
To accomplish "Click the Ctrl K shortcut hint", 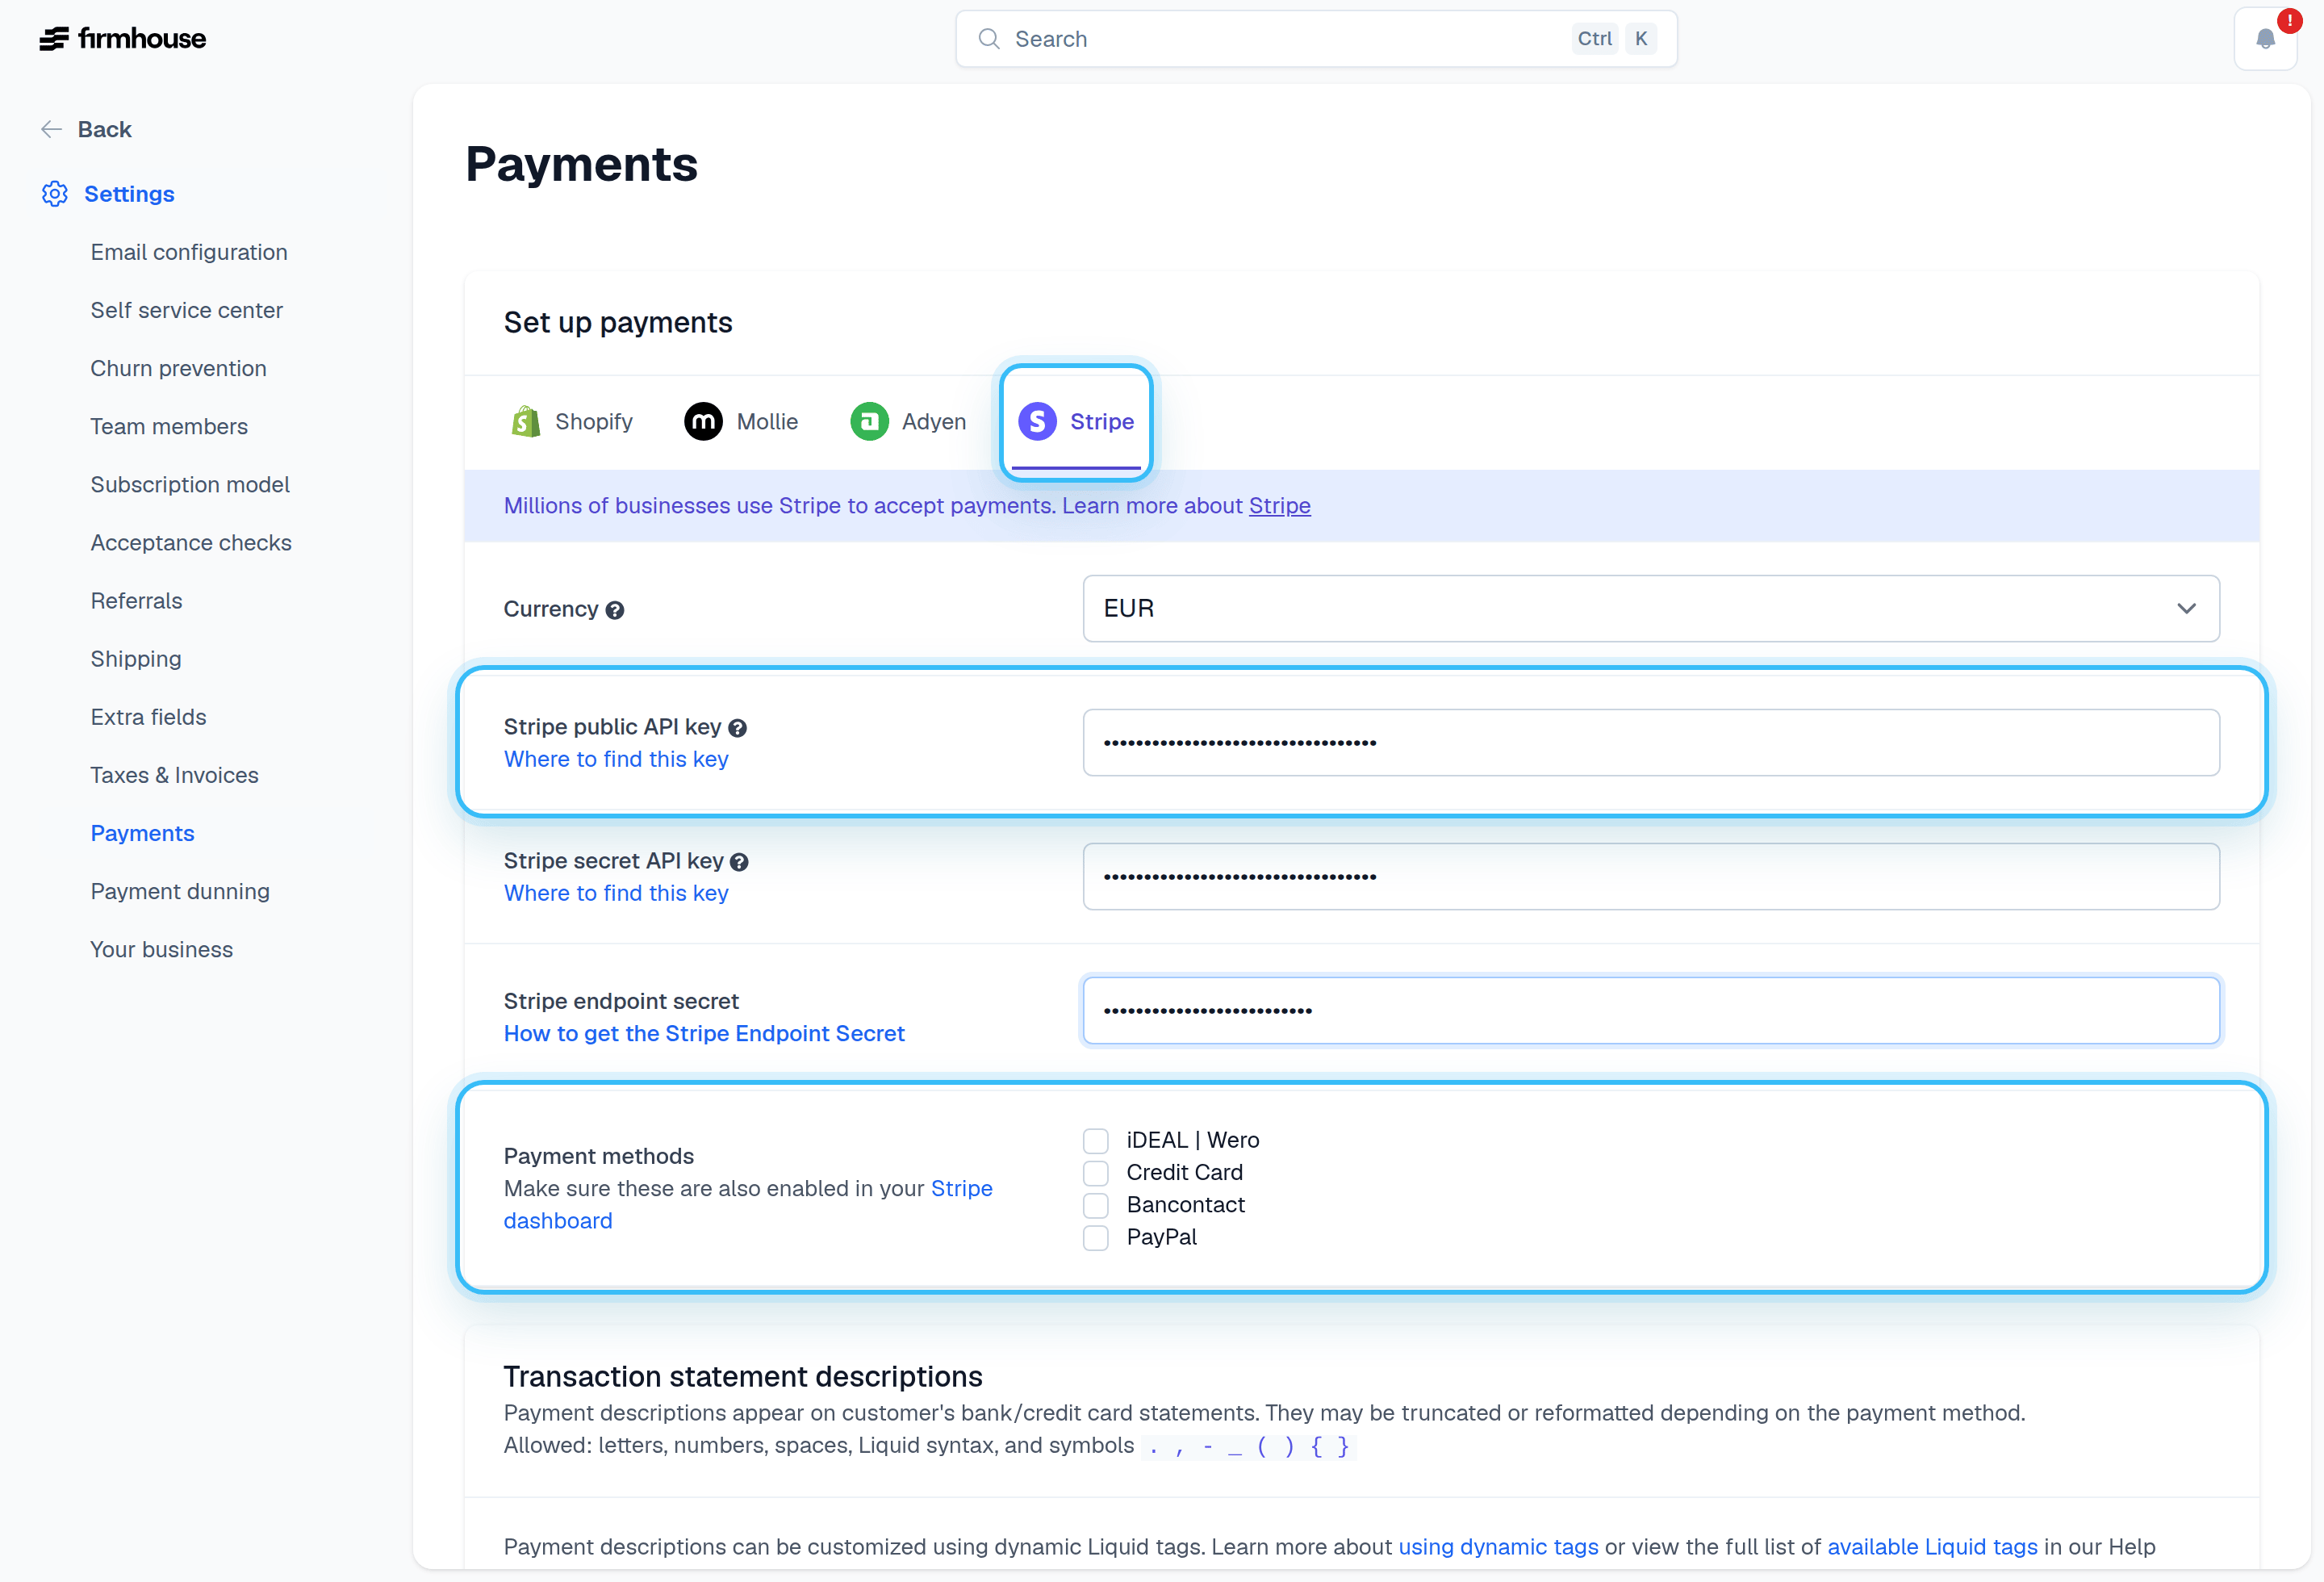I will (x=1613, y=39).
